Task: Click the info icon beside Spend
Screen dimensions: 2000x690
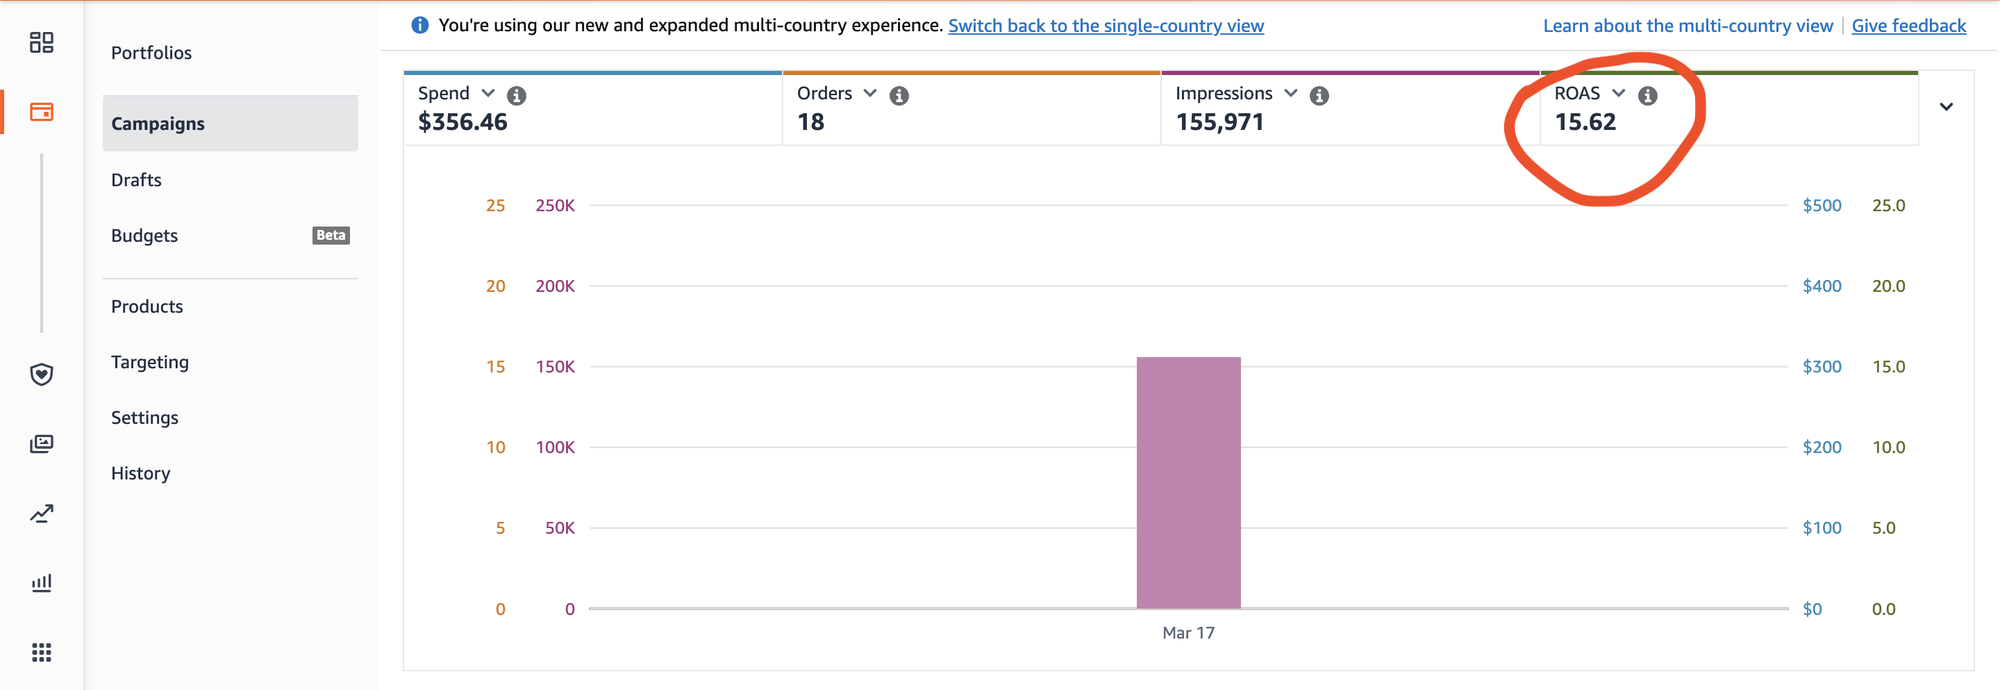Action: [x=516, y=95]
